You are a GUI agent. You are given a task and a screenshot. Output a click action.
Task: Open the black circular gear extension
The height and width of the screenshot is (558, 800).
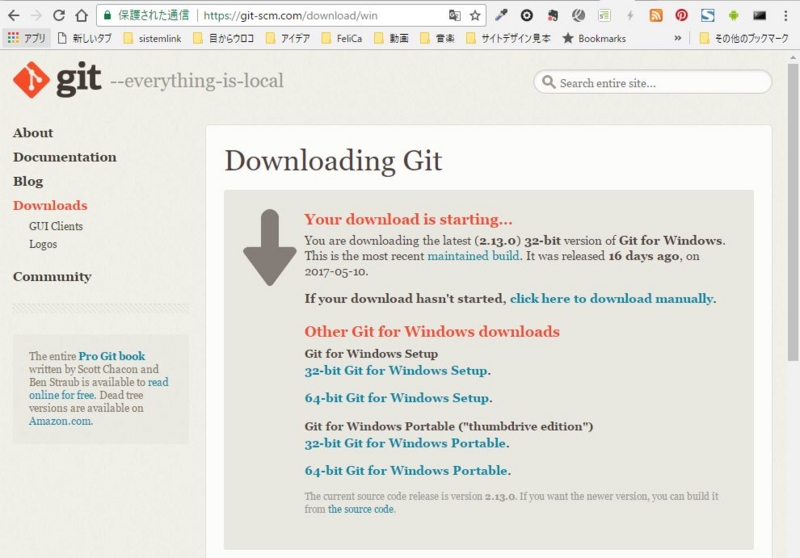[x=527, y=15]
